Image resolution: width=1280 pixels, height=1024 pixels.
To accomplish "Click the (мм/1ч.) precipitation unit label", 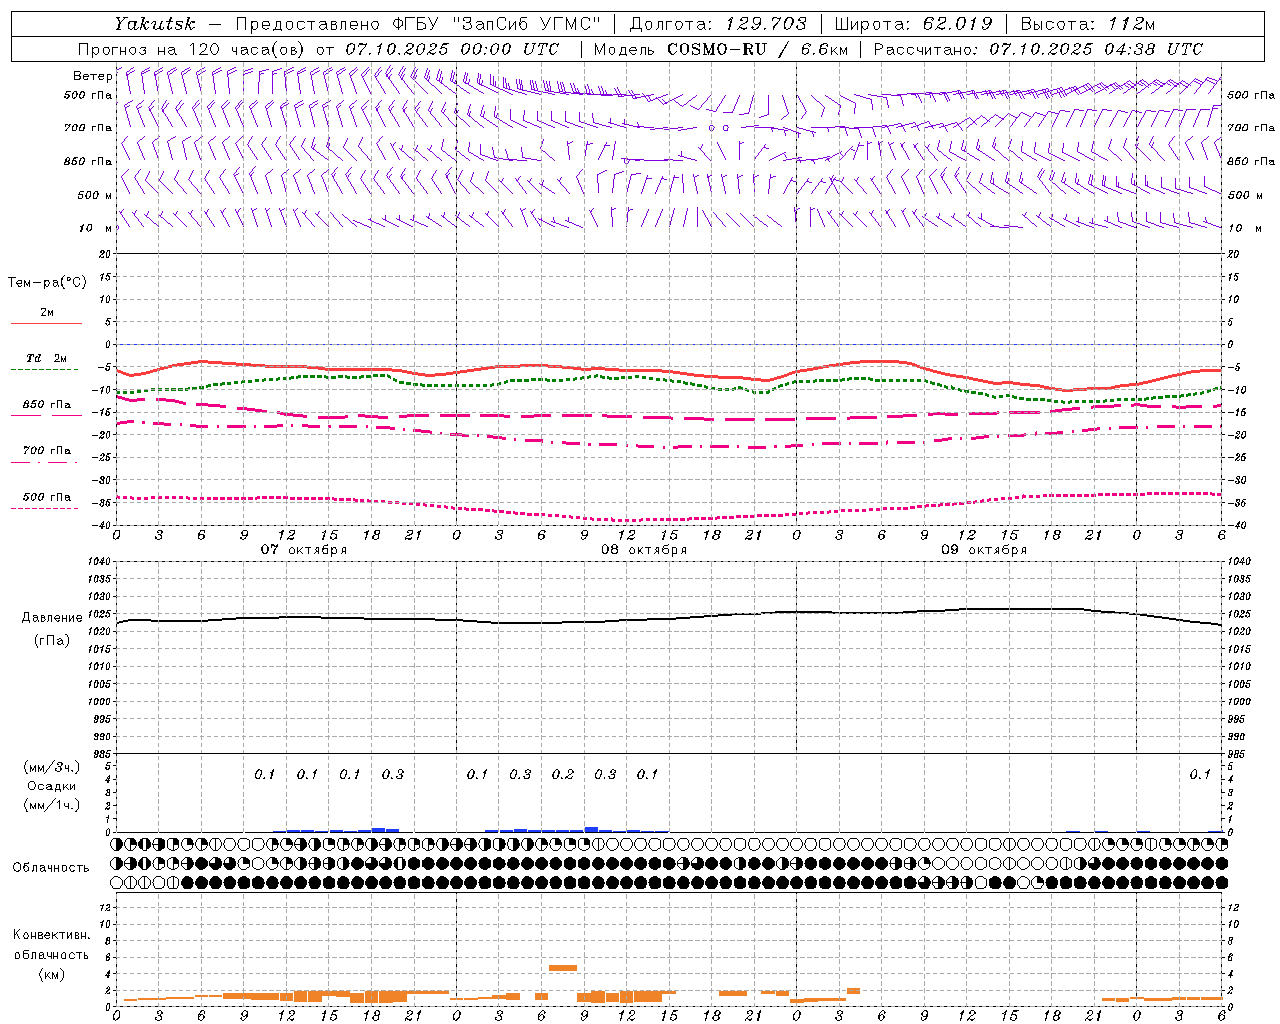I will pos(52,805).
